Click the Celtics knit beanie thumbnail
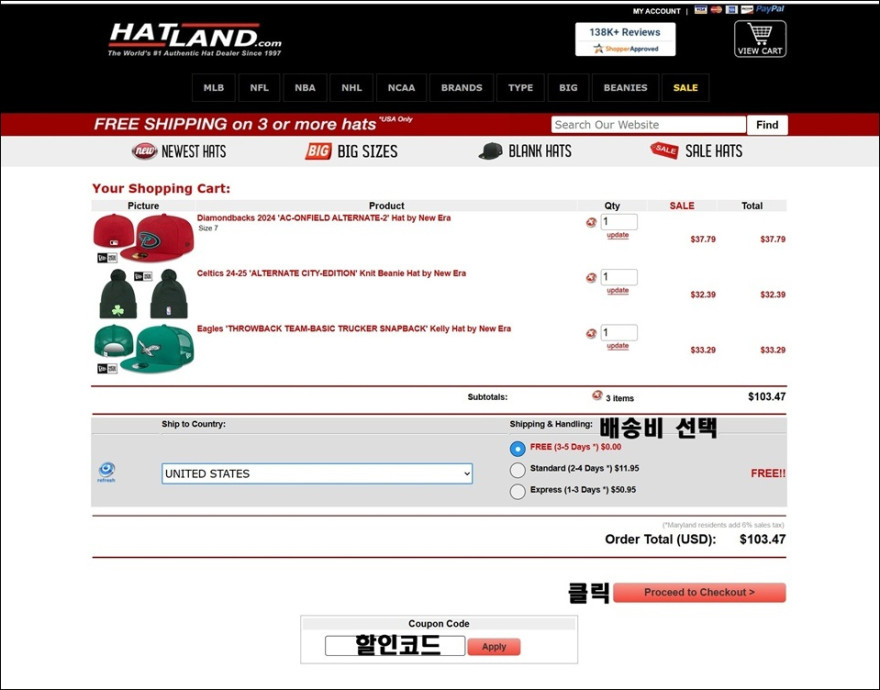Image resolution: width=880 pixels, height=690 pixels. (144, 294)
